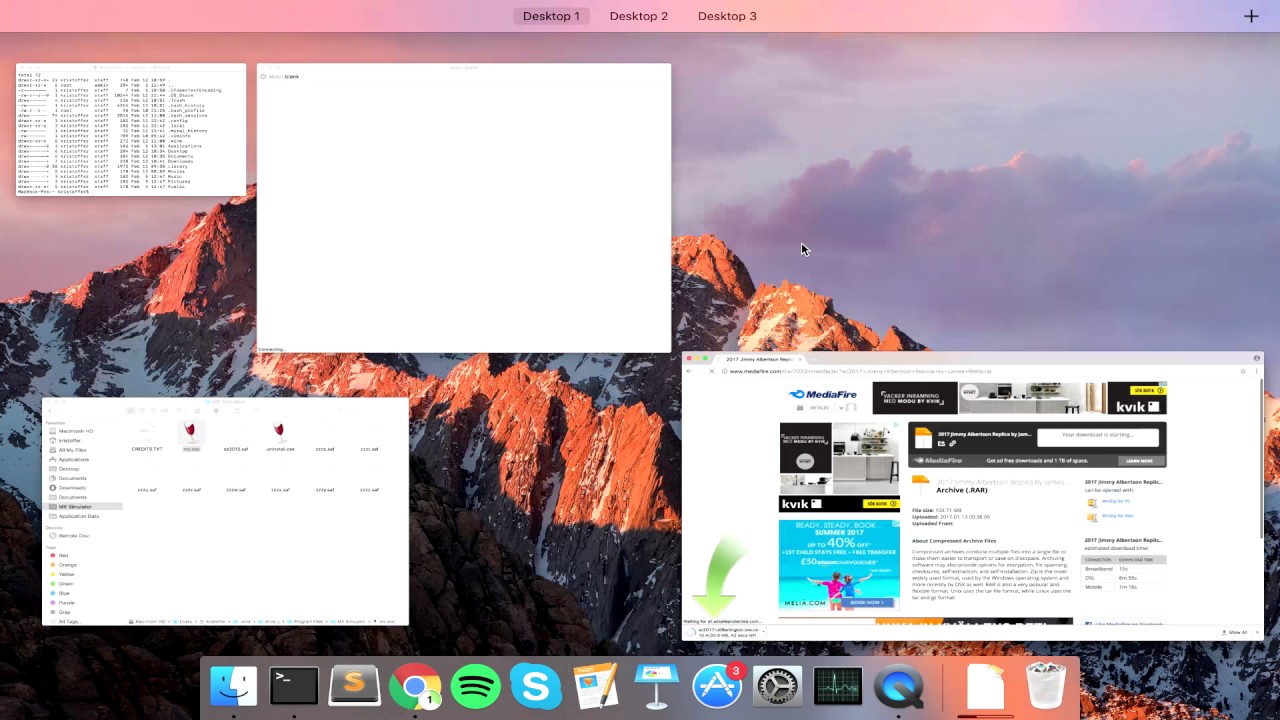The height and width of the screenshot is (720, 1280).
Task: Select the Green tag in the Finder sidebar
Action: pyautogui.click(x=64, y=584)
